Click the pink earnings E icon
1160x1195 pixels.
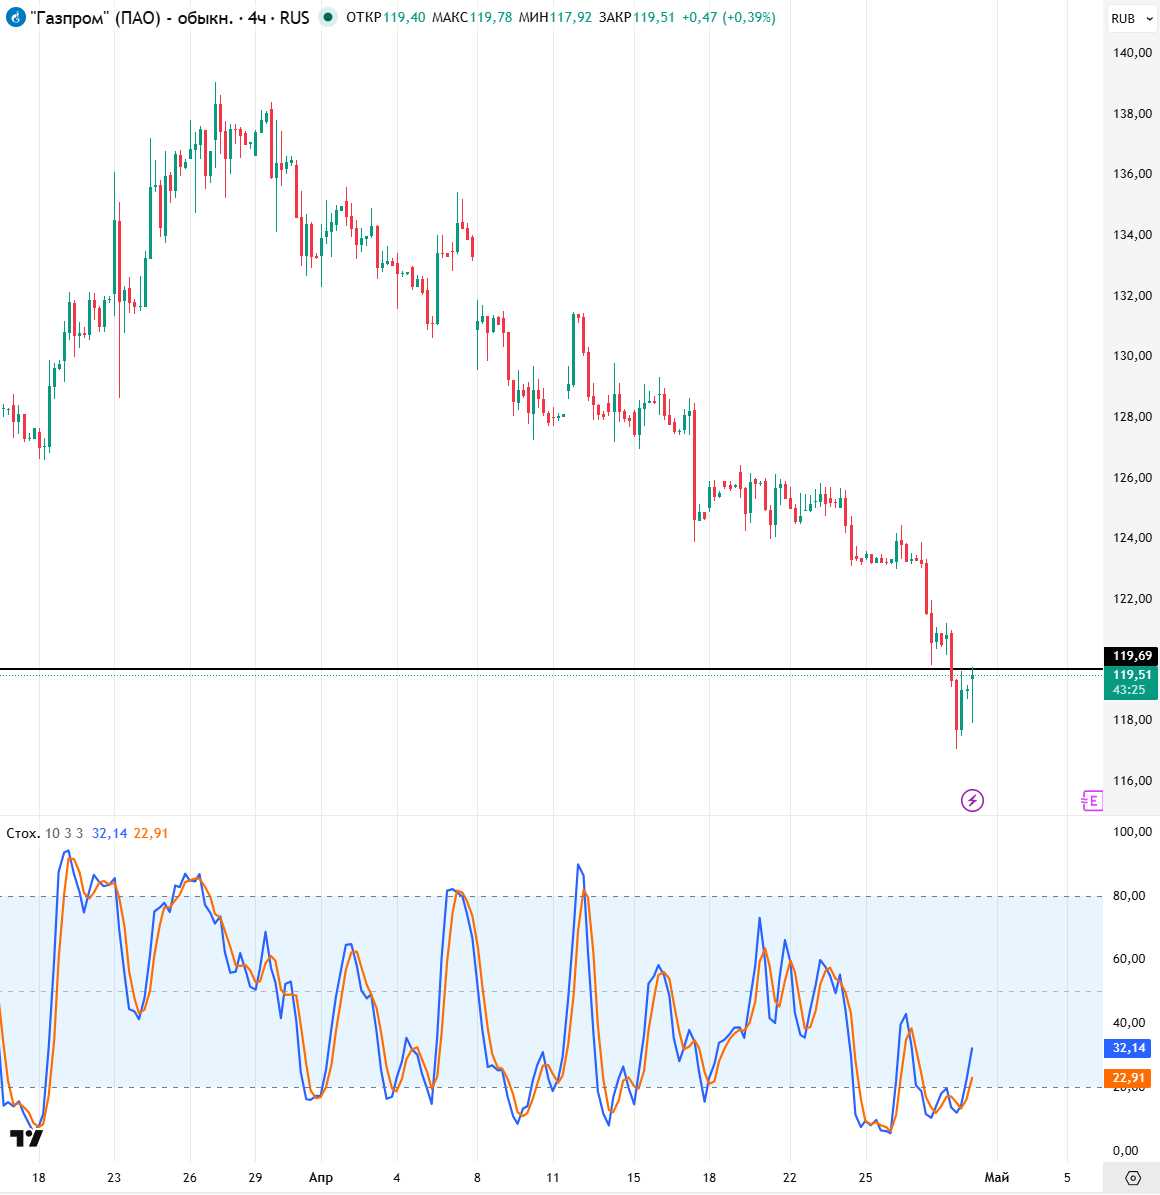click(x=1091, y=800)
